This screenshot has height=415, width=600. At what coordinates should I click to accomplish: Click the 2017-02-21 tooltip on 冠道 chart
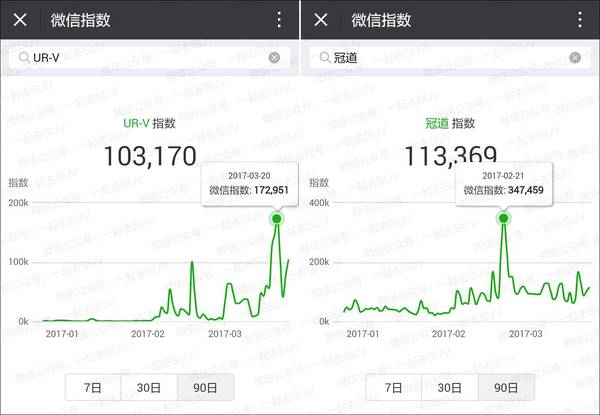coord(504,184)
